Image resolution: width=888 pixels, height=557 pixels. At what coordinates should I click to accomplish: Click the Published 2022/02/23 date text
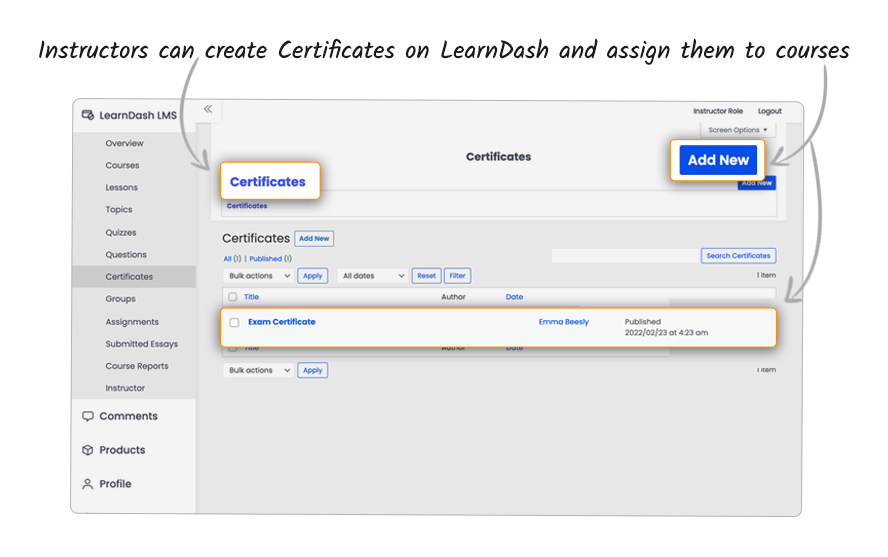click(666, 327)
